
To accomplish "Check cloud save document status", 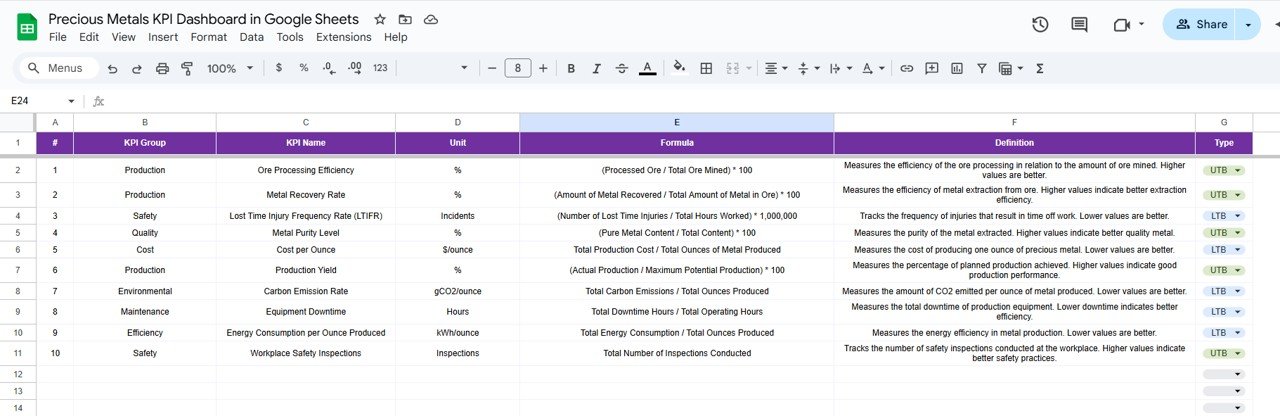I will [431, 20].
